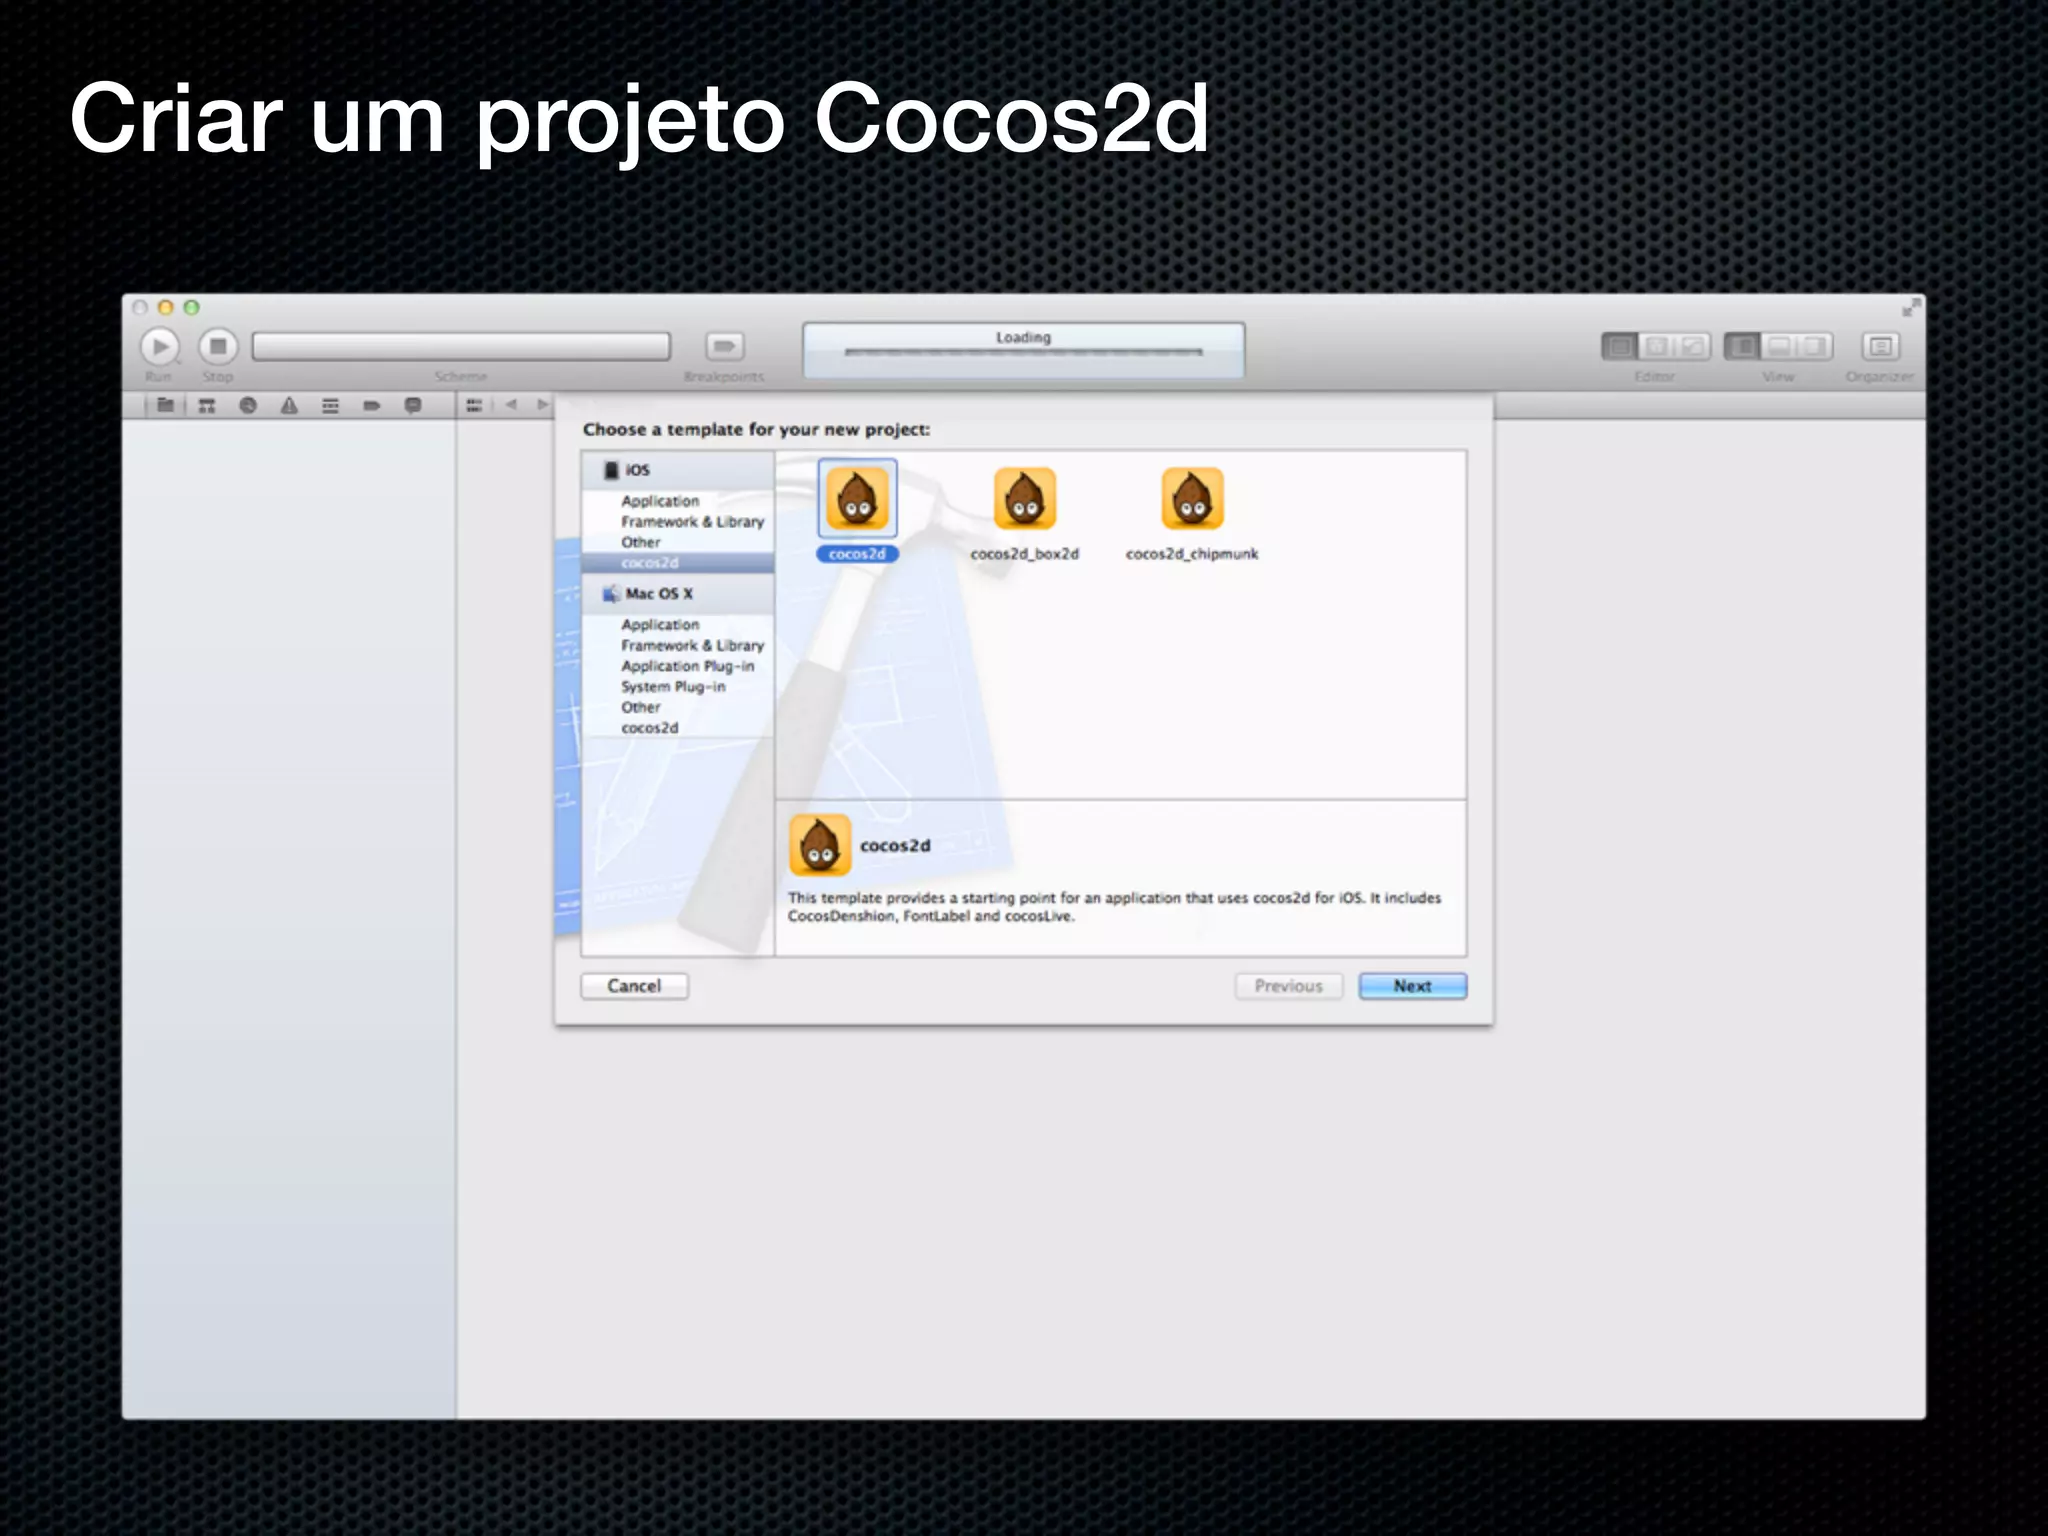Screen dimensions: 2048x1536
Task: Go back with the left arrow in jump bar
Action: [x=511, y=404]
